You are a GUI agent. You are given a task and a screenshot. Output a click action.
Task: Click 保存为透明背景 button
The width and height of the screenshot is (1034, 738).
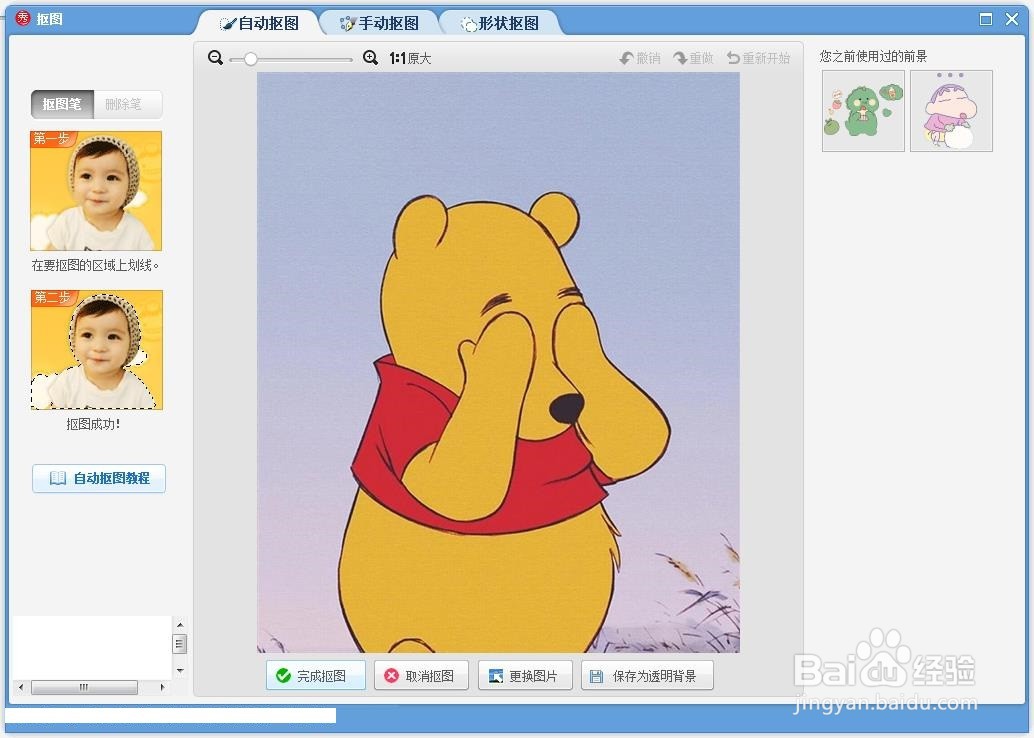click(647, 675)
